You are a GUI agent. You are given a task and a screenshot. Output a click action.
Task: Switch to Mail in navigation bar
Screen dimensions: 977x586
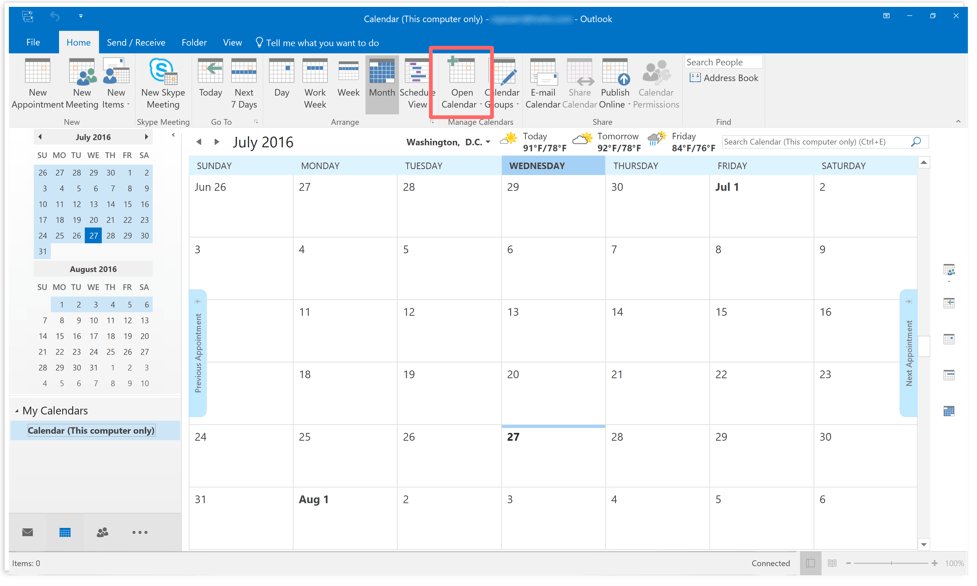pos(27,532)
